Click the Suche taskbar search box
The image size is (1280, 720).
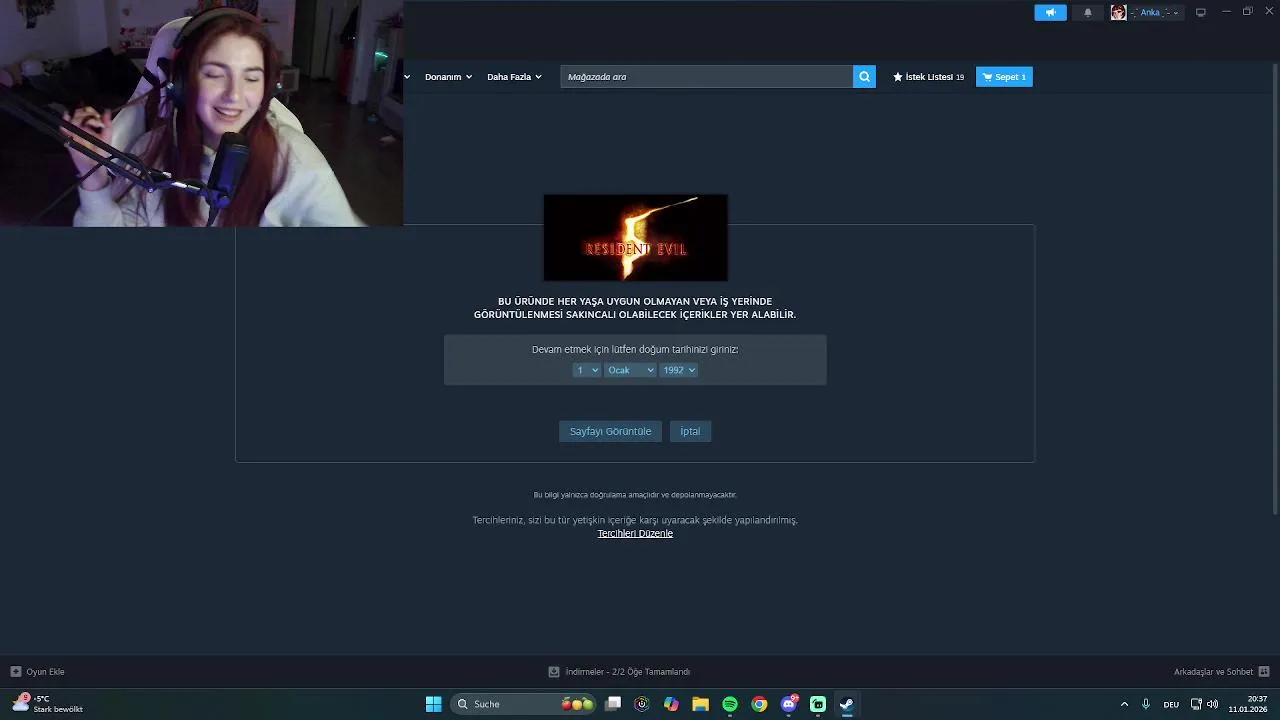point(524,704)
